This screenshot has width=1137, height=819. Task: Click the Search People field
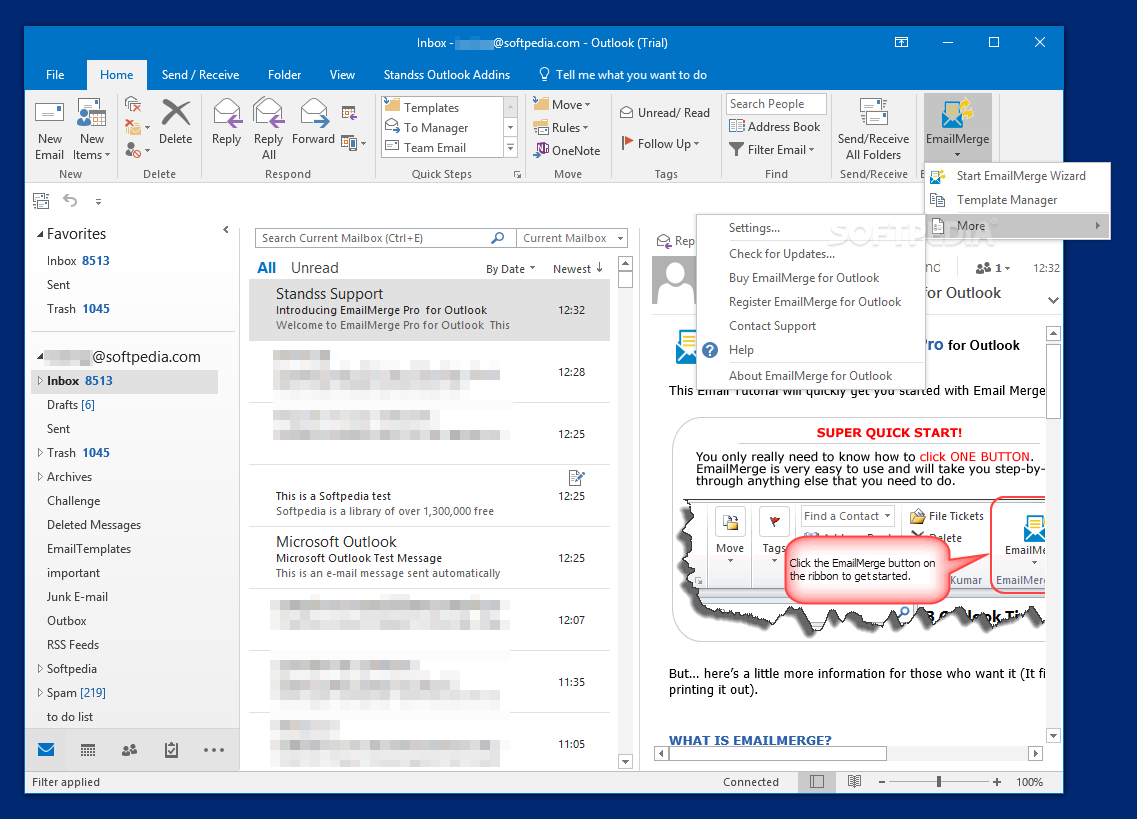pyautogui.click(x=776, y=104)
